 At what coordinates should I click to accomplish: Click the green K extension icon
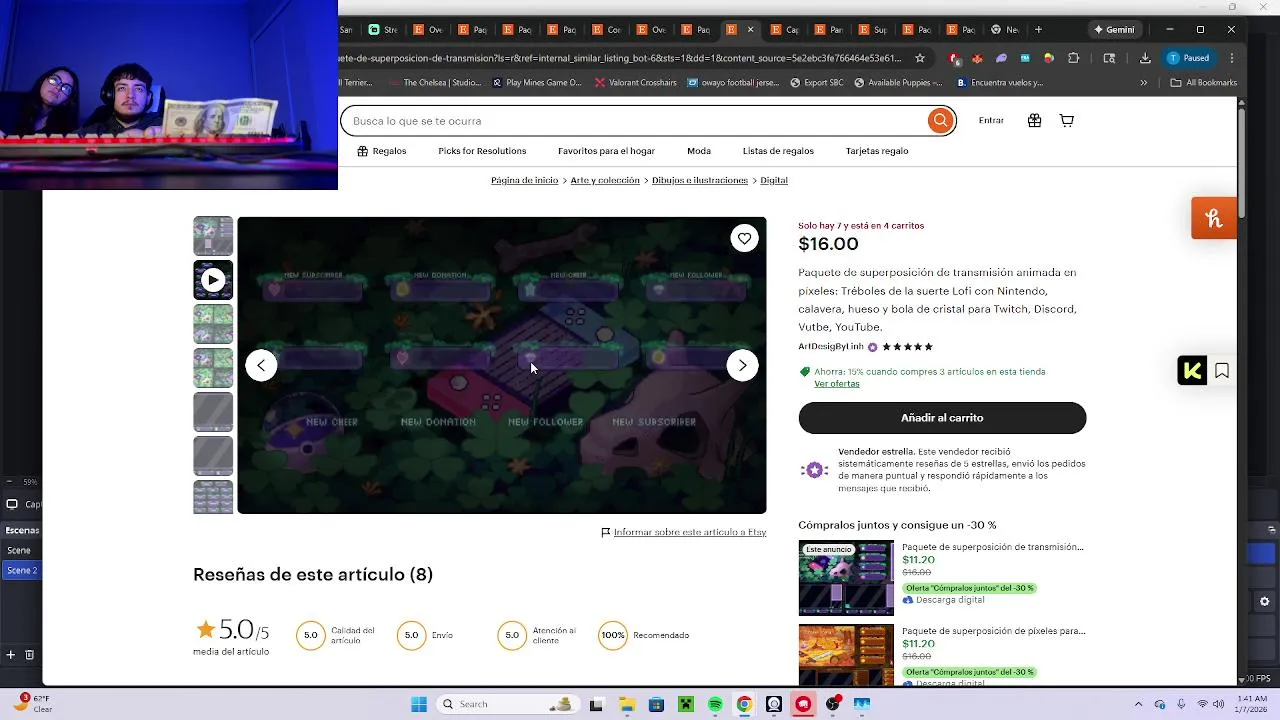pos(1192,371)
